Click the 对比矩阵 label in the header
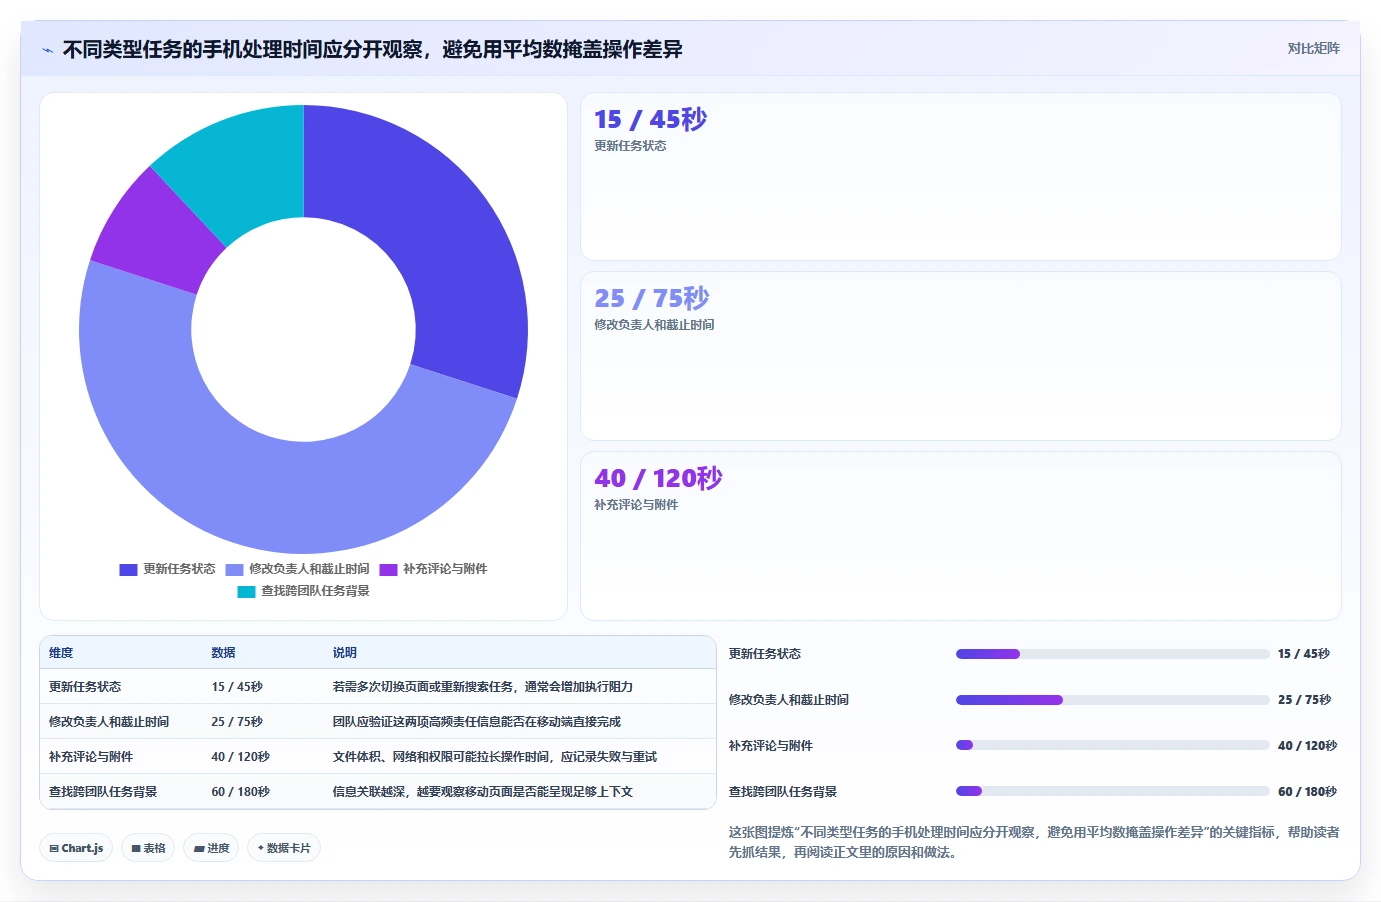Image resolution: width=1381 pixels, height=902 pixels. pos(1313,49)
